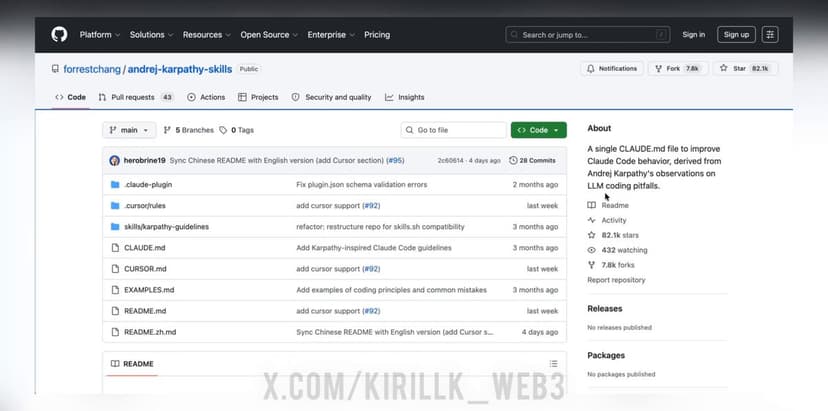This screenshot has width=828, height=411.
Task: Open the Platform menu
Action: [100, 35]
